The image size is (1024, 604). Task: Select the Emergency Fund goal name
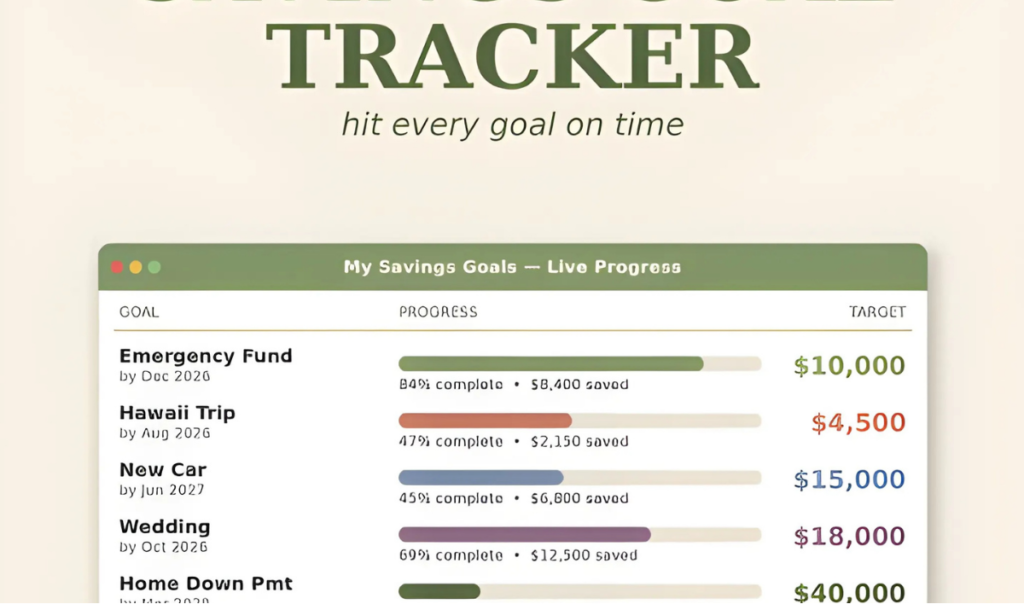(x=206, y=356)
